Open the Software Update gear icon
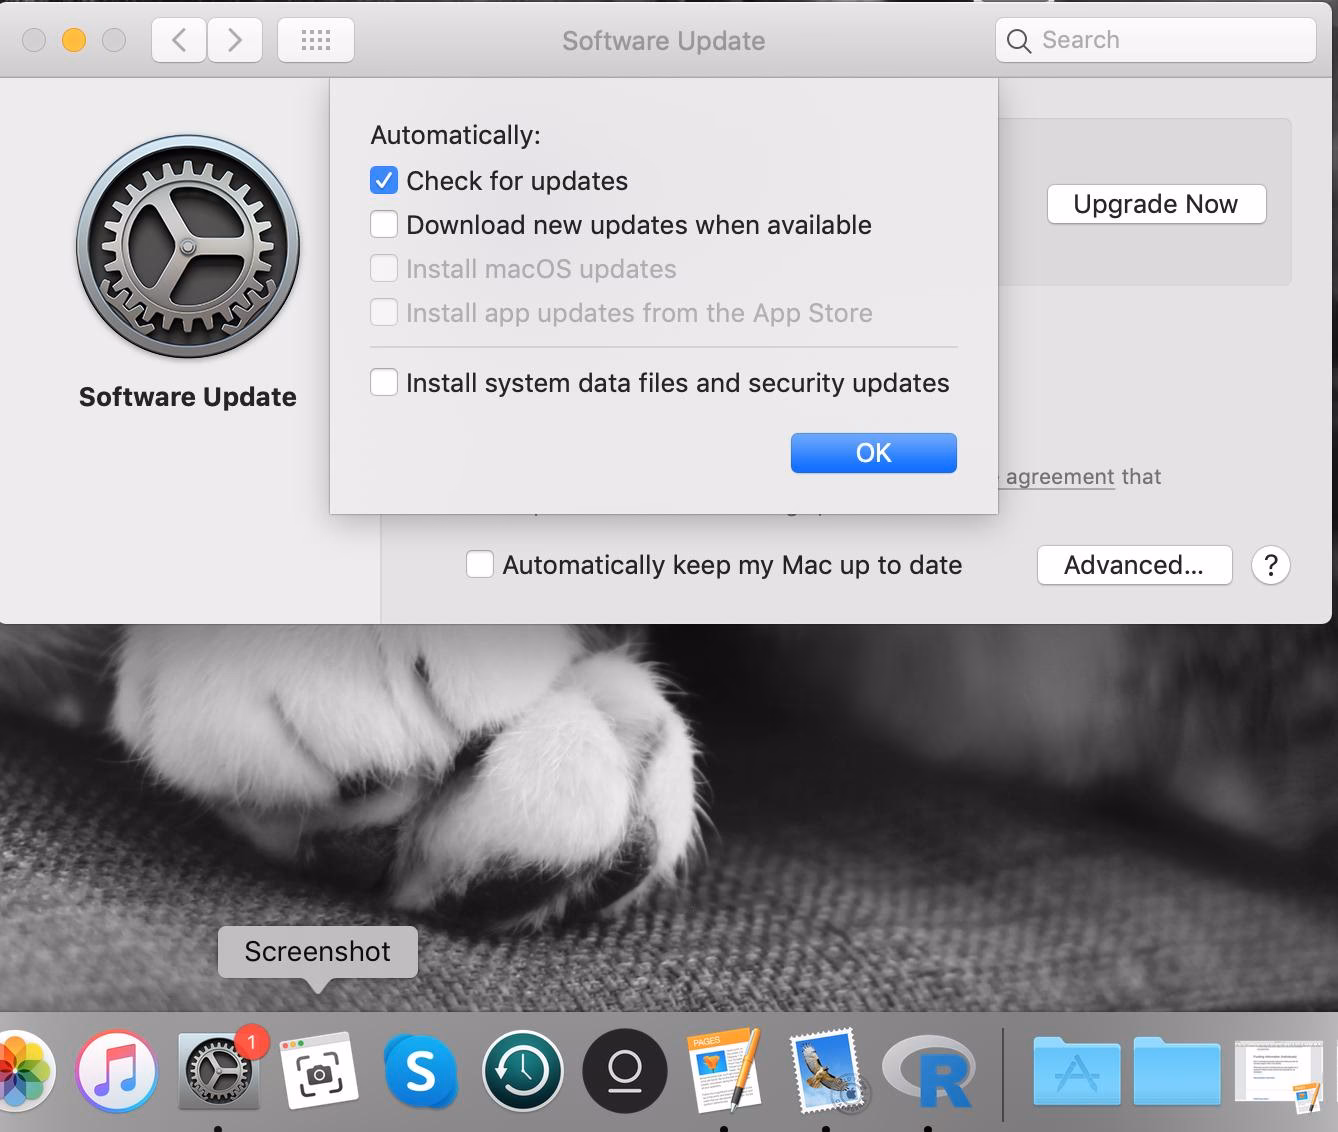This screenshot has width=1338, height=1132. [x=187, y=247]
